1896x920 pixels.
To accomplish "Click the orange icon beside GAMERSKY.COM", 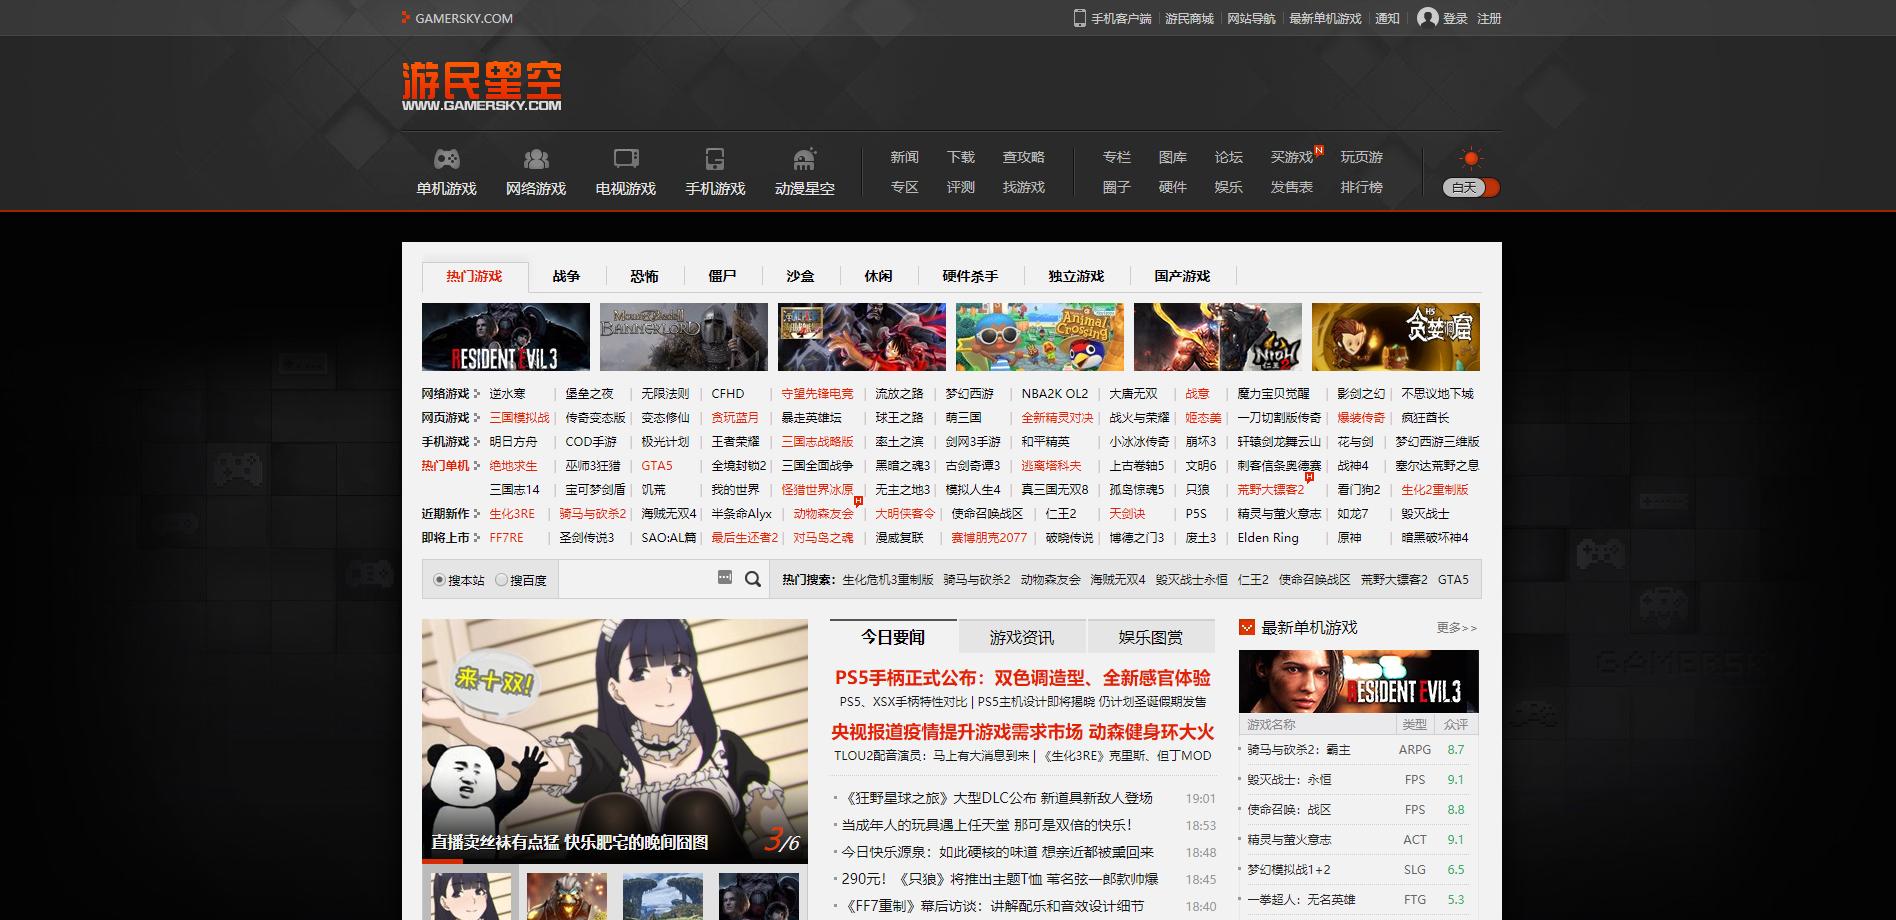I will click(x=405, y=18).
